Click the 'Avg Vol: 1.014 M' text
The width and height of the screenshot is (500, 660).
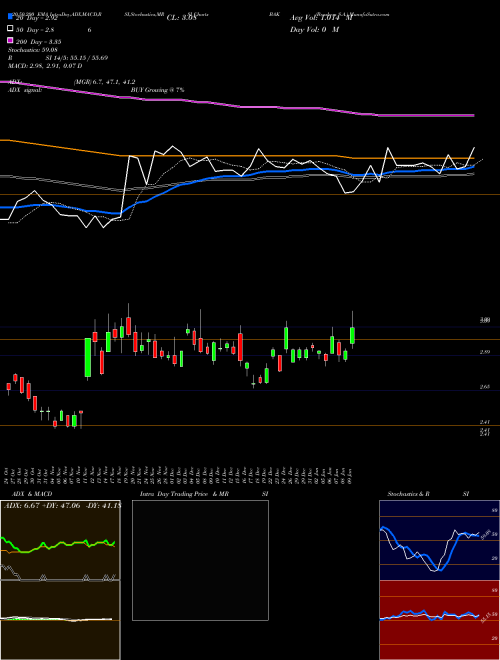click(321, 18)
